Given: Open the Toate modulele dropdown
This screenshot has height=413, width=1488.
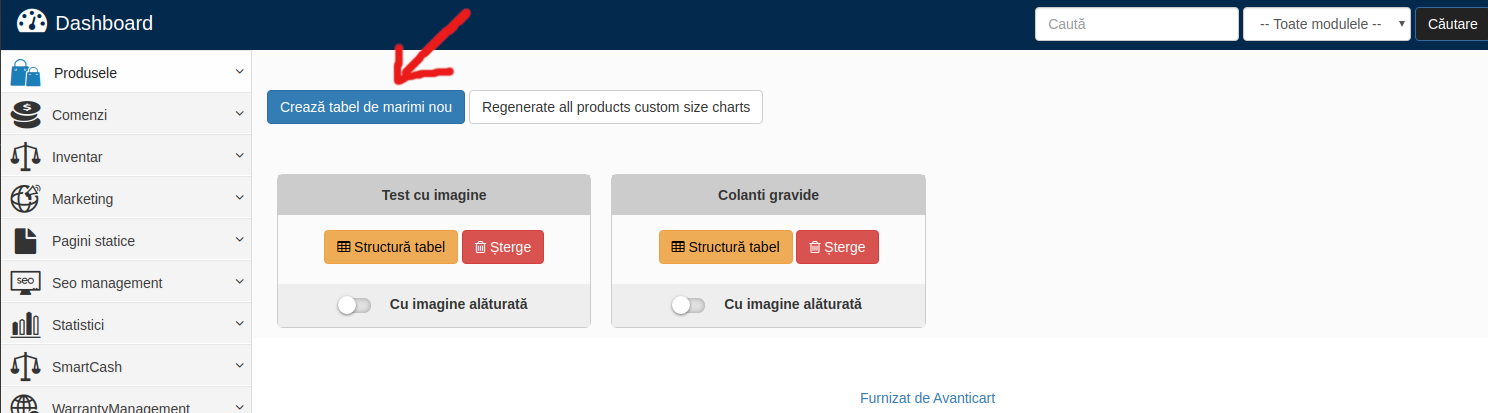Looking at the screenshot, I should 1327,24.
